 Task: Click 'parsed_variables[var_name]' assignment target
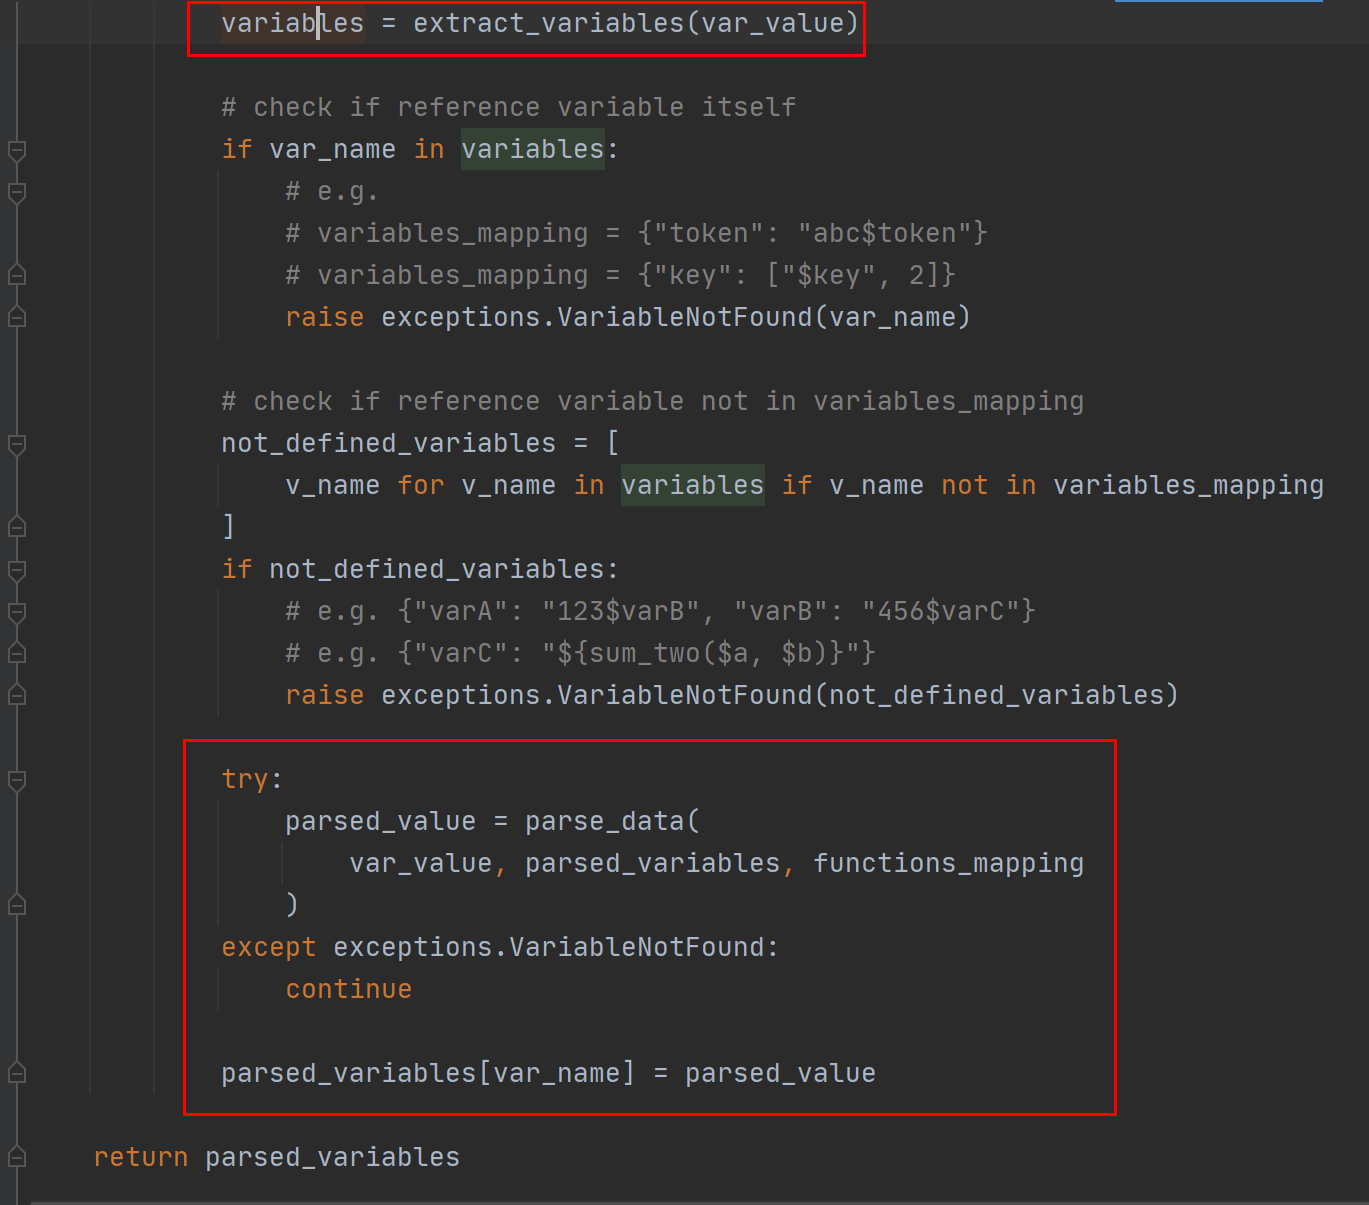coord(428,1073)
